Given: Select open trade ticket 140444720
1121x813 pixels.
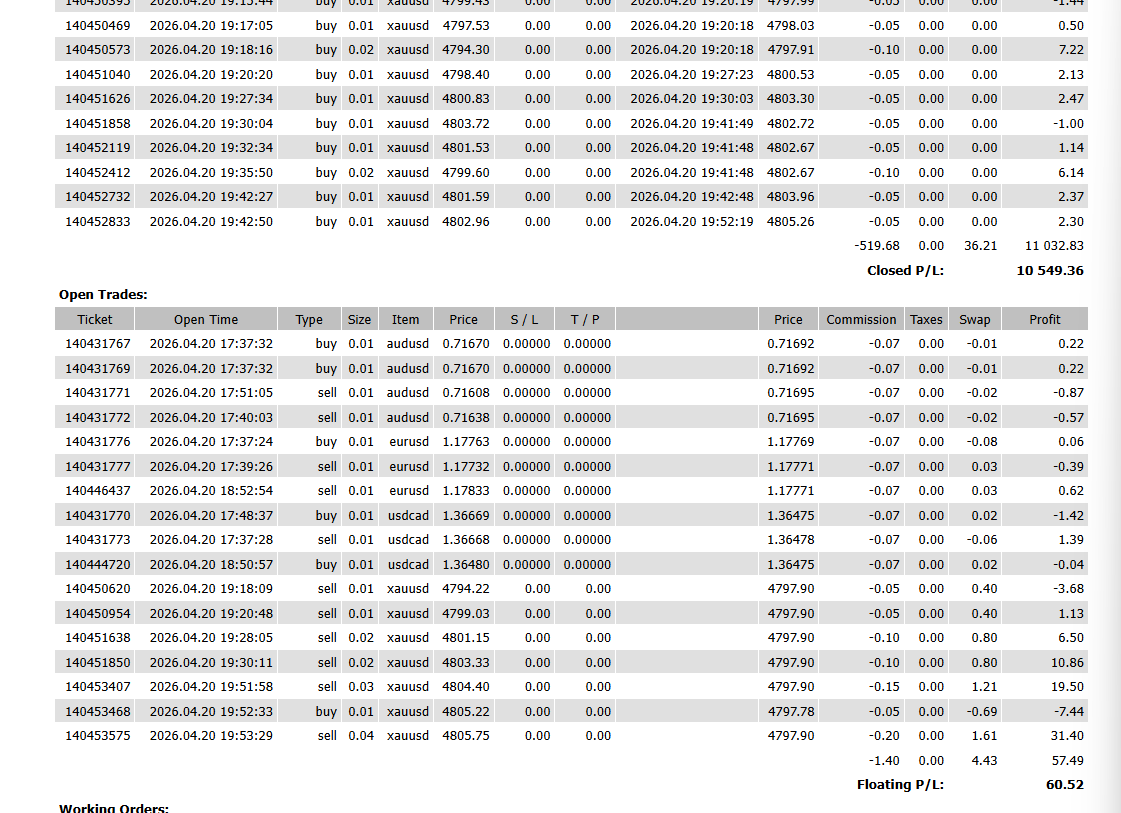Looking at the screenshot, I should coord(98,564).
